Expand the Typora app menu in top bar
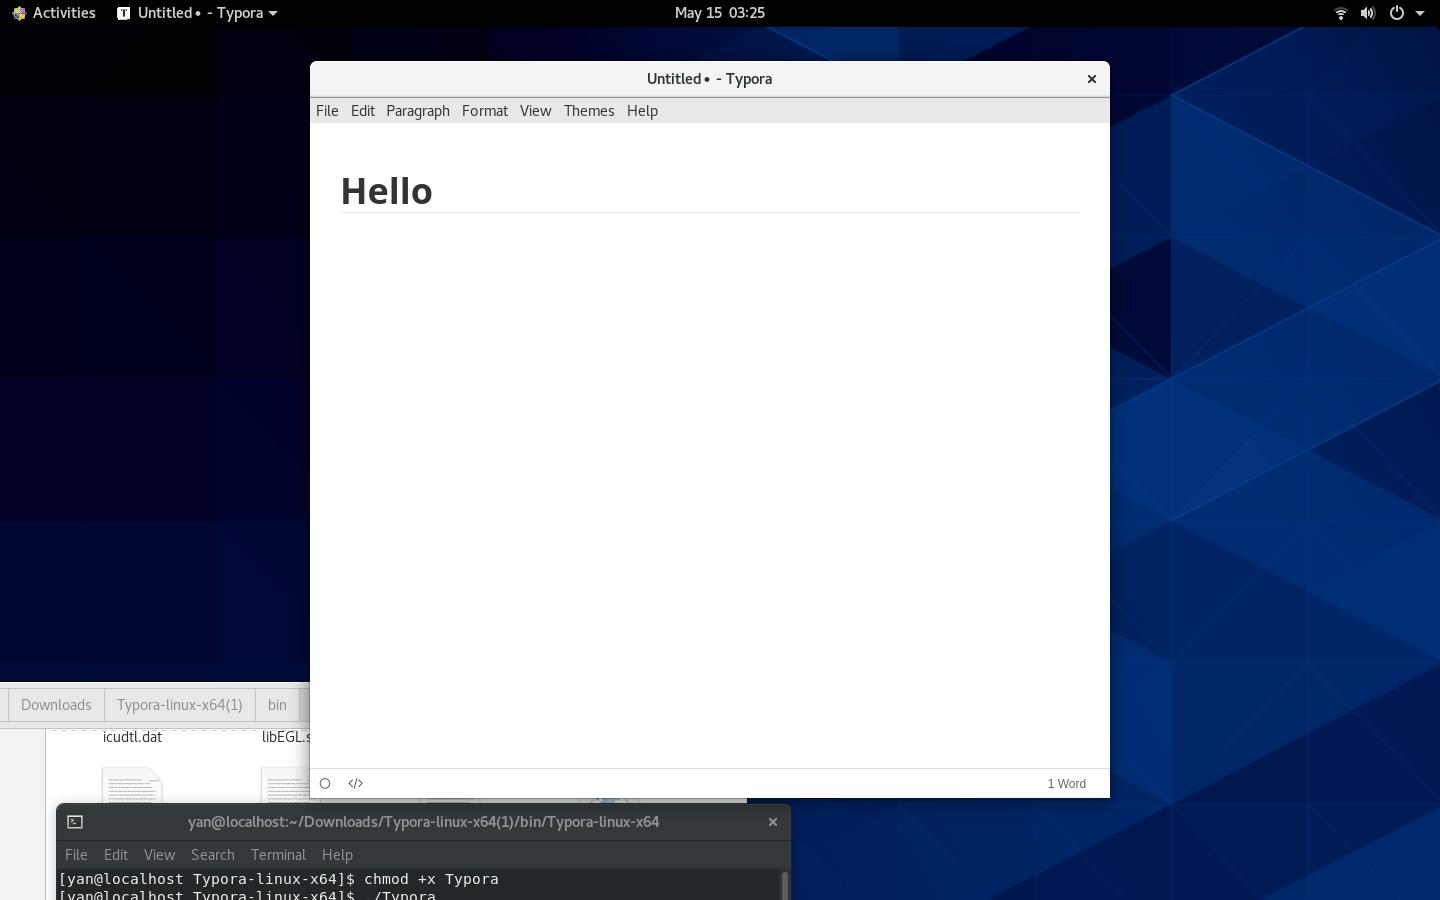Viewport: 1440px width, 900px height. [197, 13]
